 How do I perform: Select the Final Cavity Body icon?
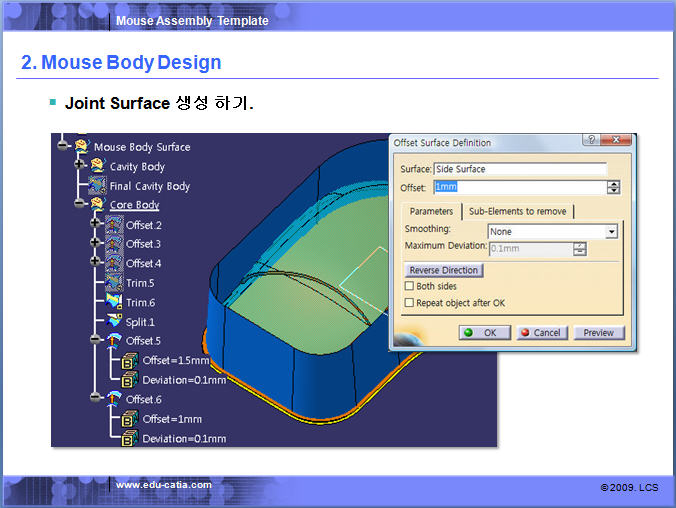97,186
